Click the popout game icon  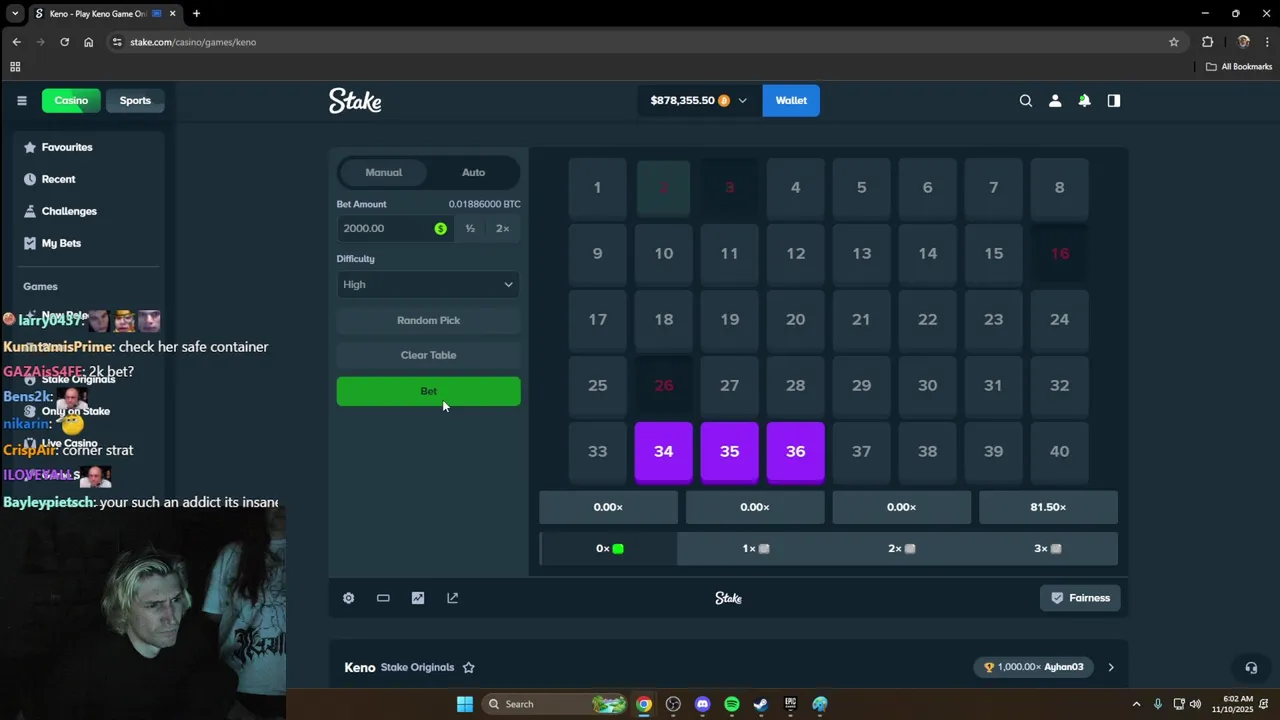pyautogui.click(x=453, y=598)
